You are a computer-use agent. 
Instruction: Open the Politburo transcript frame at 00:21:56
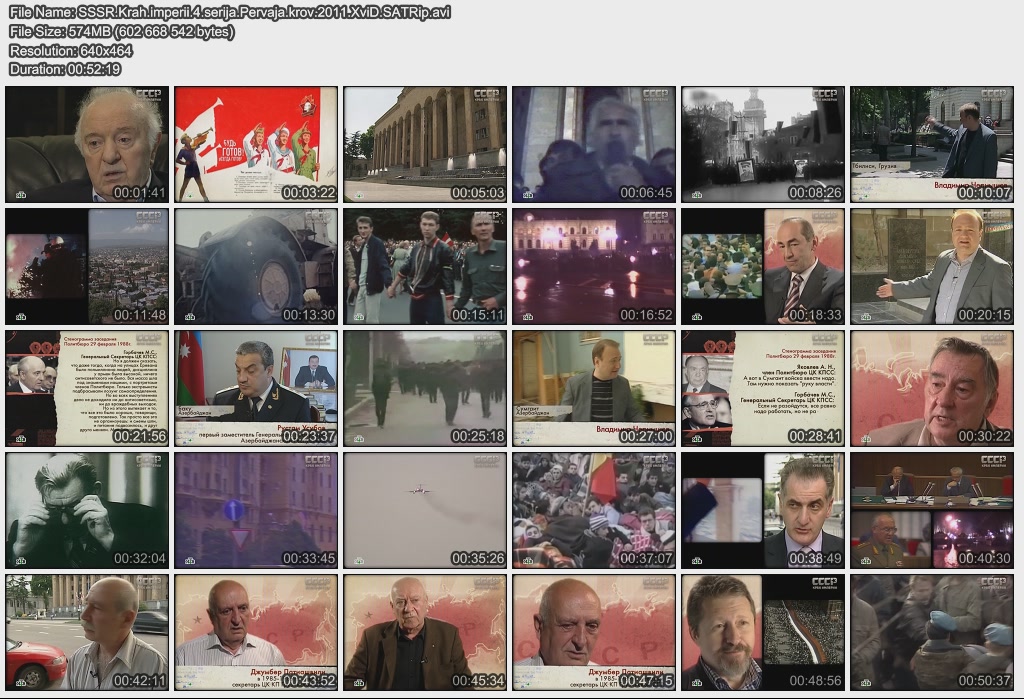87,388
